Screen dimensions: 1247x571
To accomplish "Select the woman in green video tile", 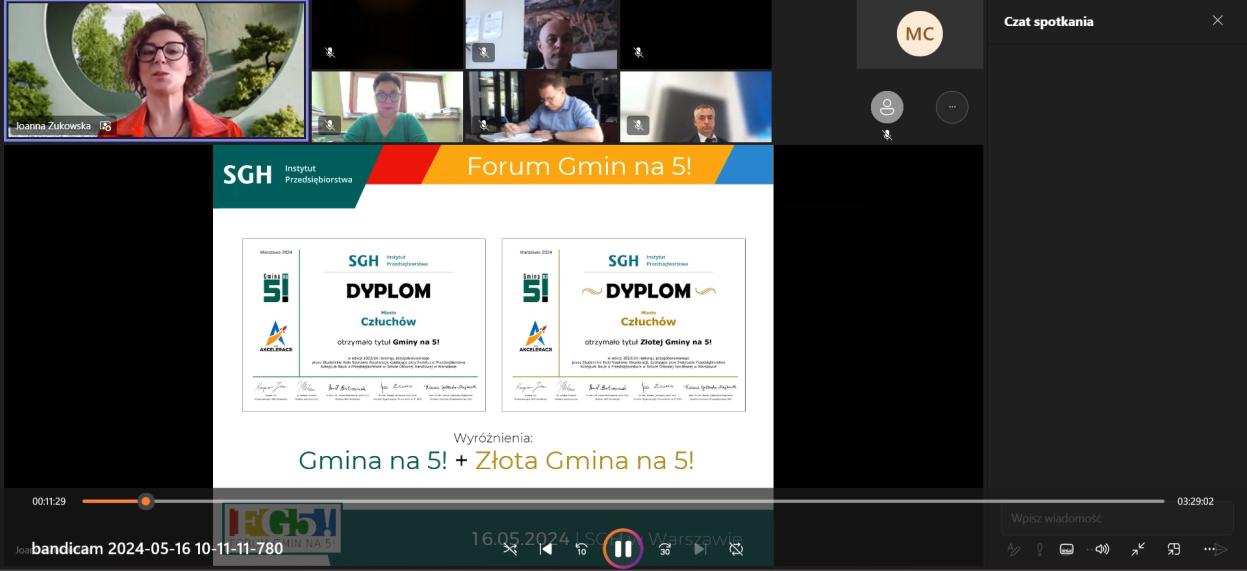I will click(x=387, y=106).
